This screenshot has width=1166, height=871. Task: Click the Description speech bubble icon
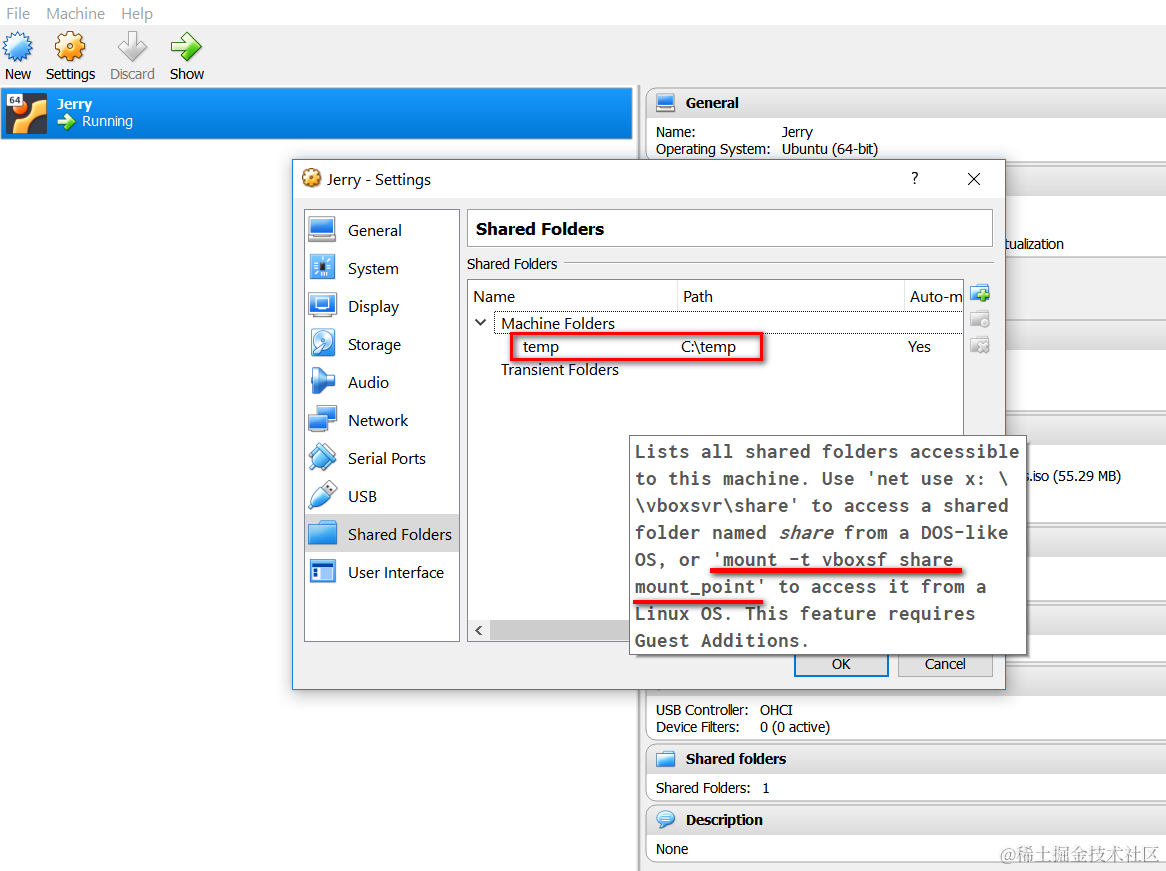tap(666, 820)
